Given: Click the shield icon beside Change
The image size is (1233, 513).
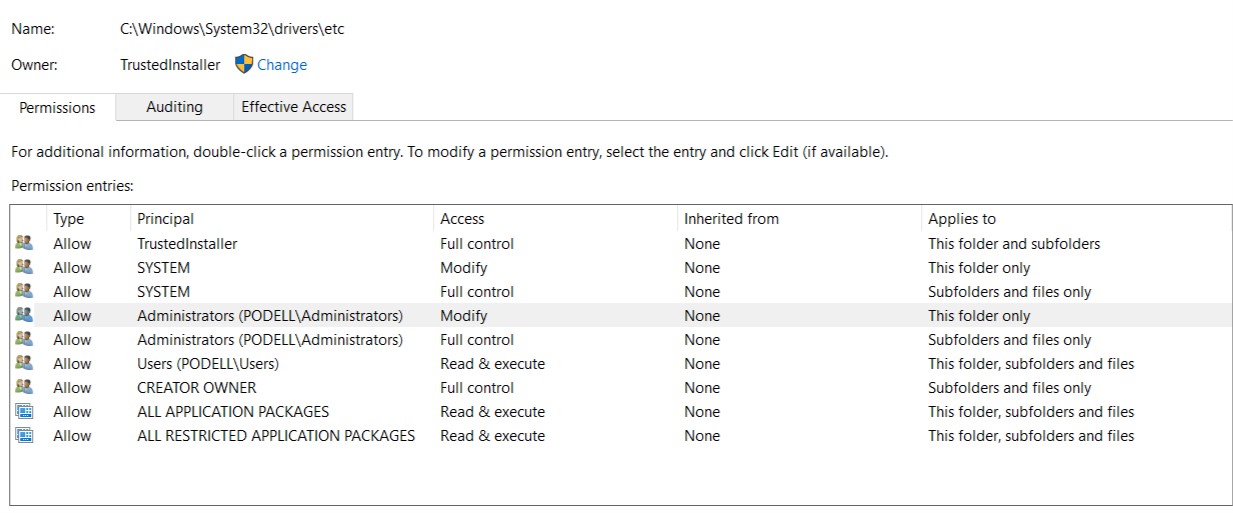Looking at the screenshot, I should (x=244, y=64).
